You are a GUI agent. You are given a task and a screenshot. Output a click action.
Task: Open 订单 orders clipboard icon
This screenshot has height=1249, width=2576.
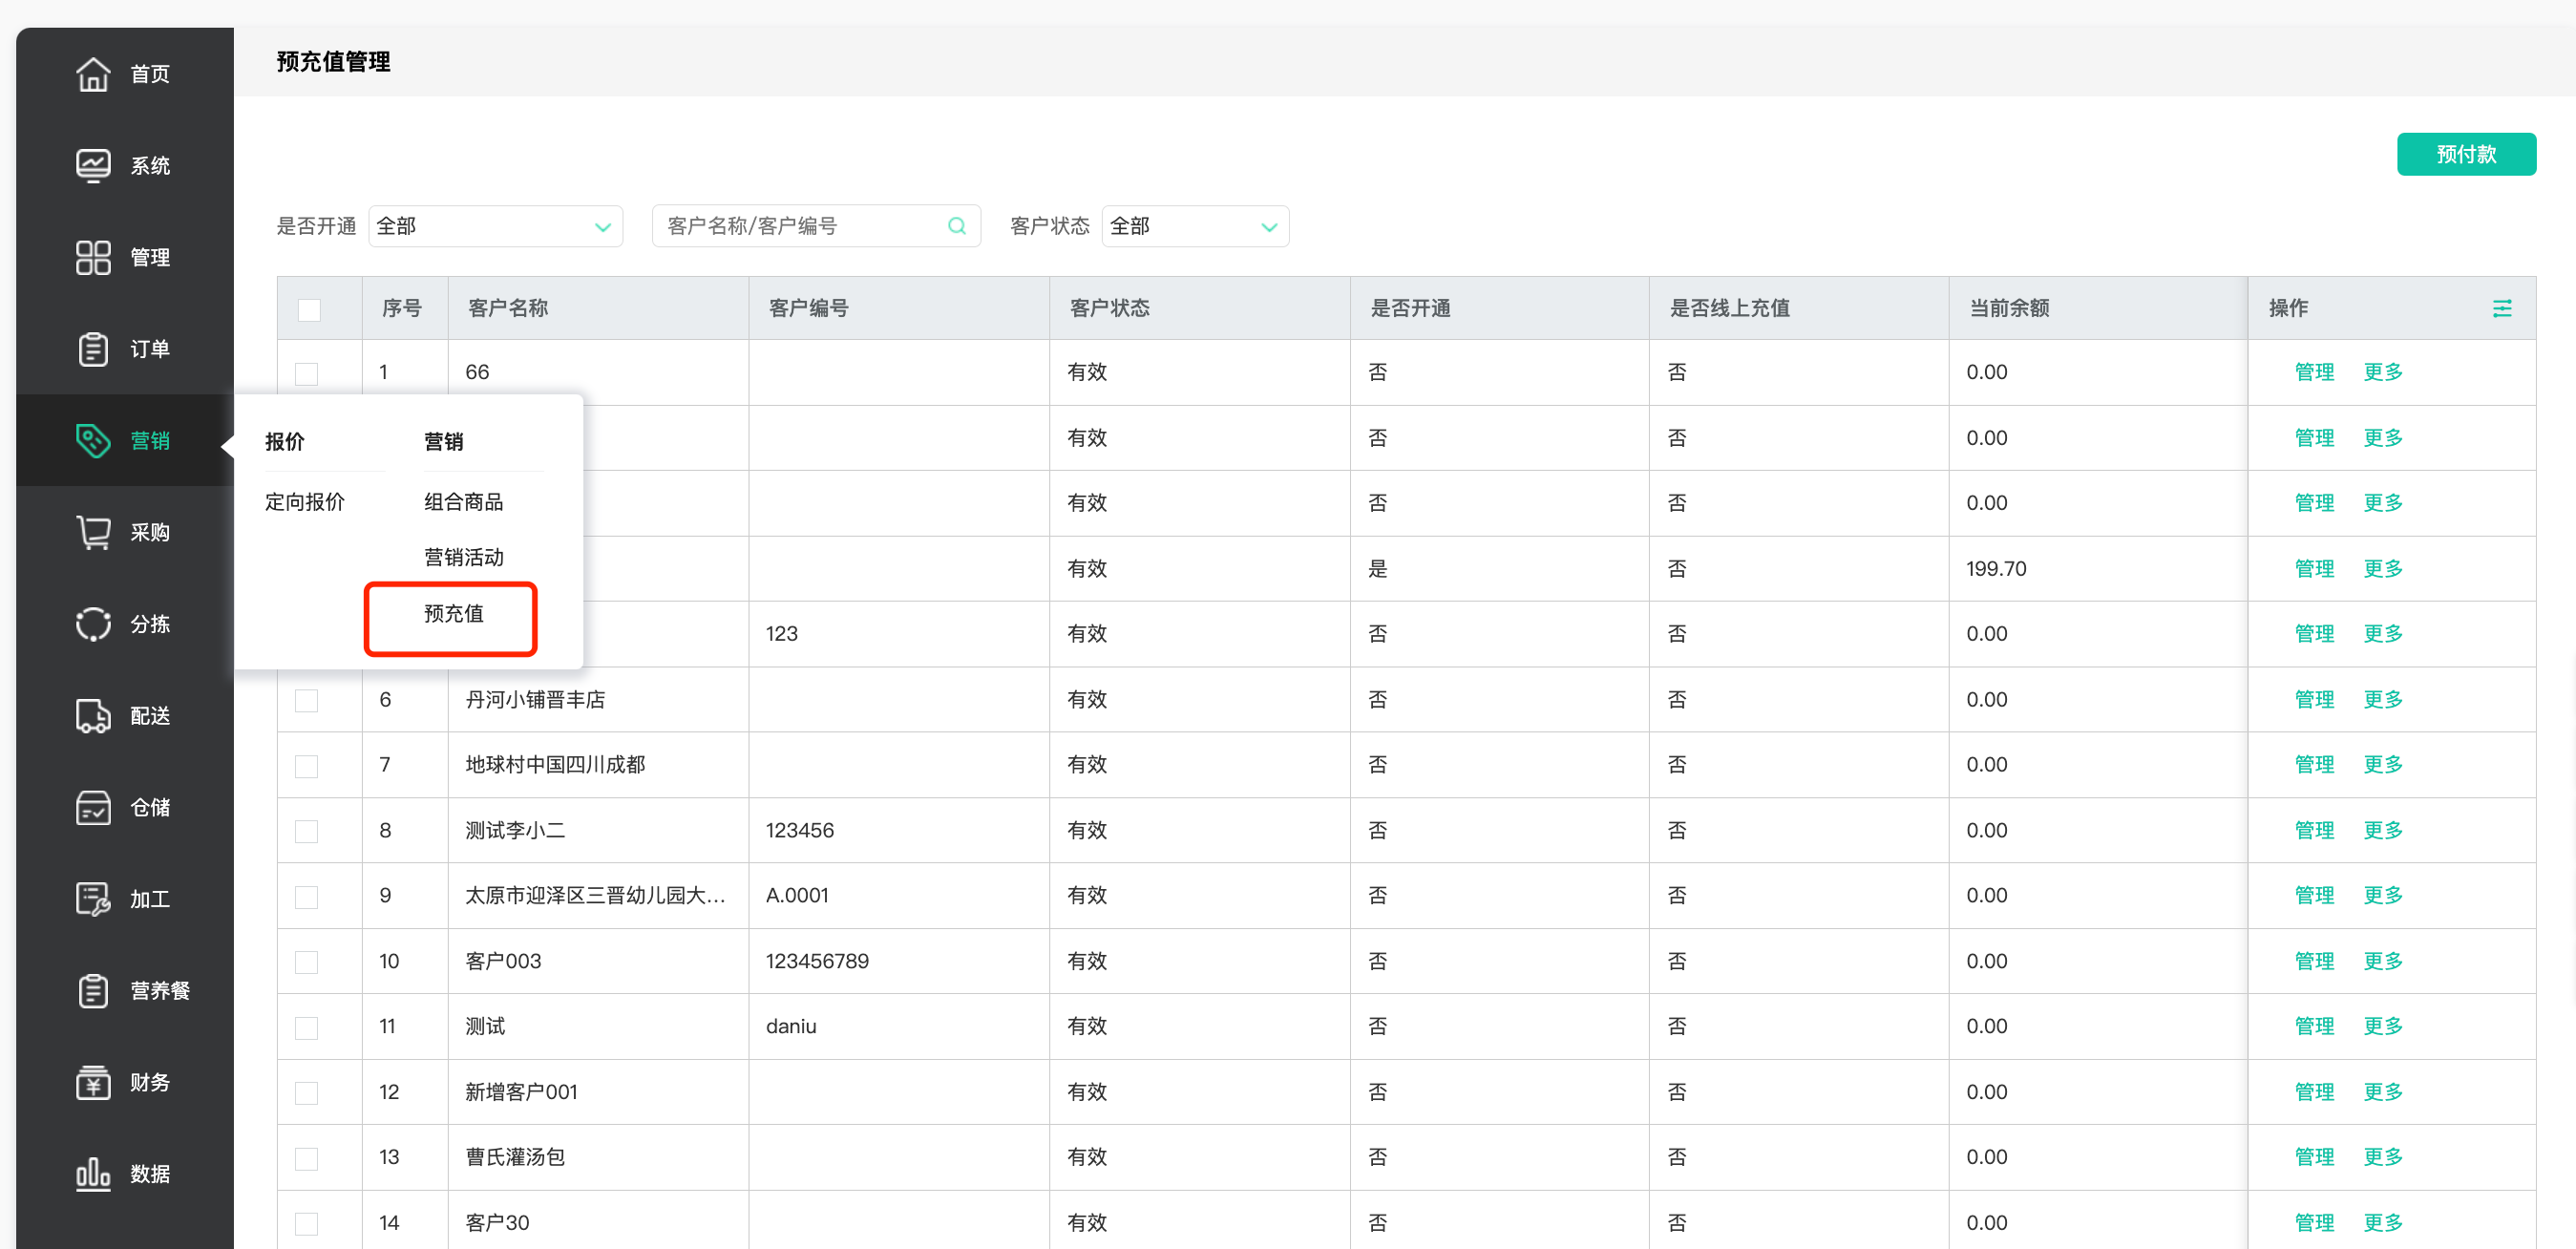tap(93, 349)
